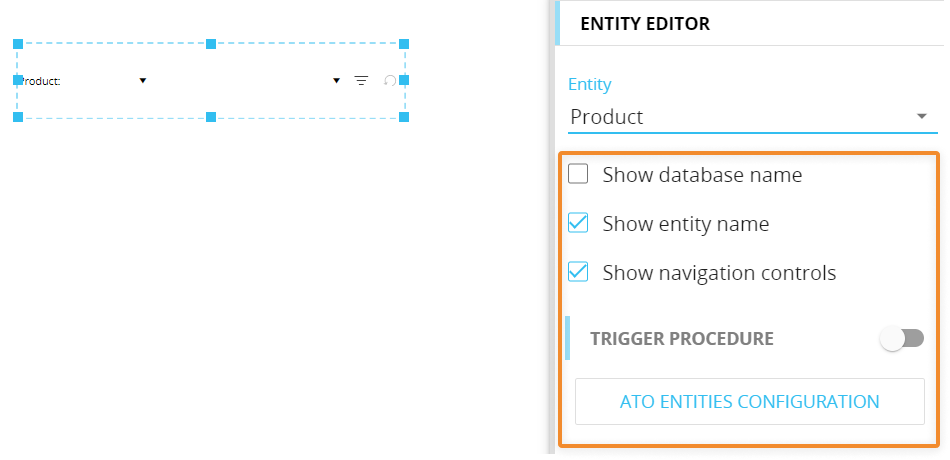This screenshot has height=460, width=950.
Task: Click the Entity field label
Action: 589,85
